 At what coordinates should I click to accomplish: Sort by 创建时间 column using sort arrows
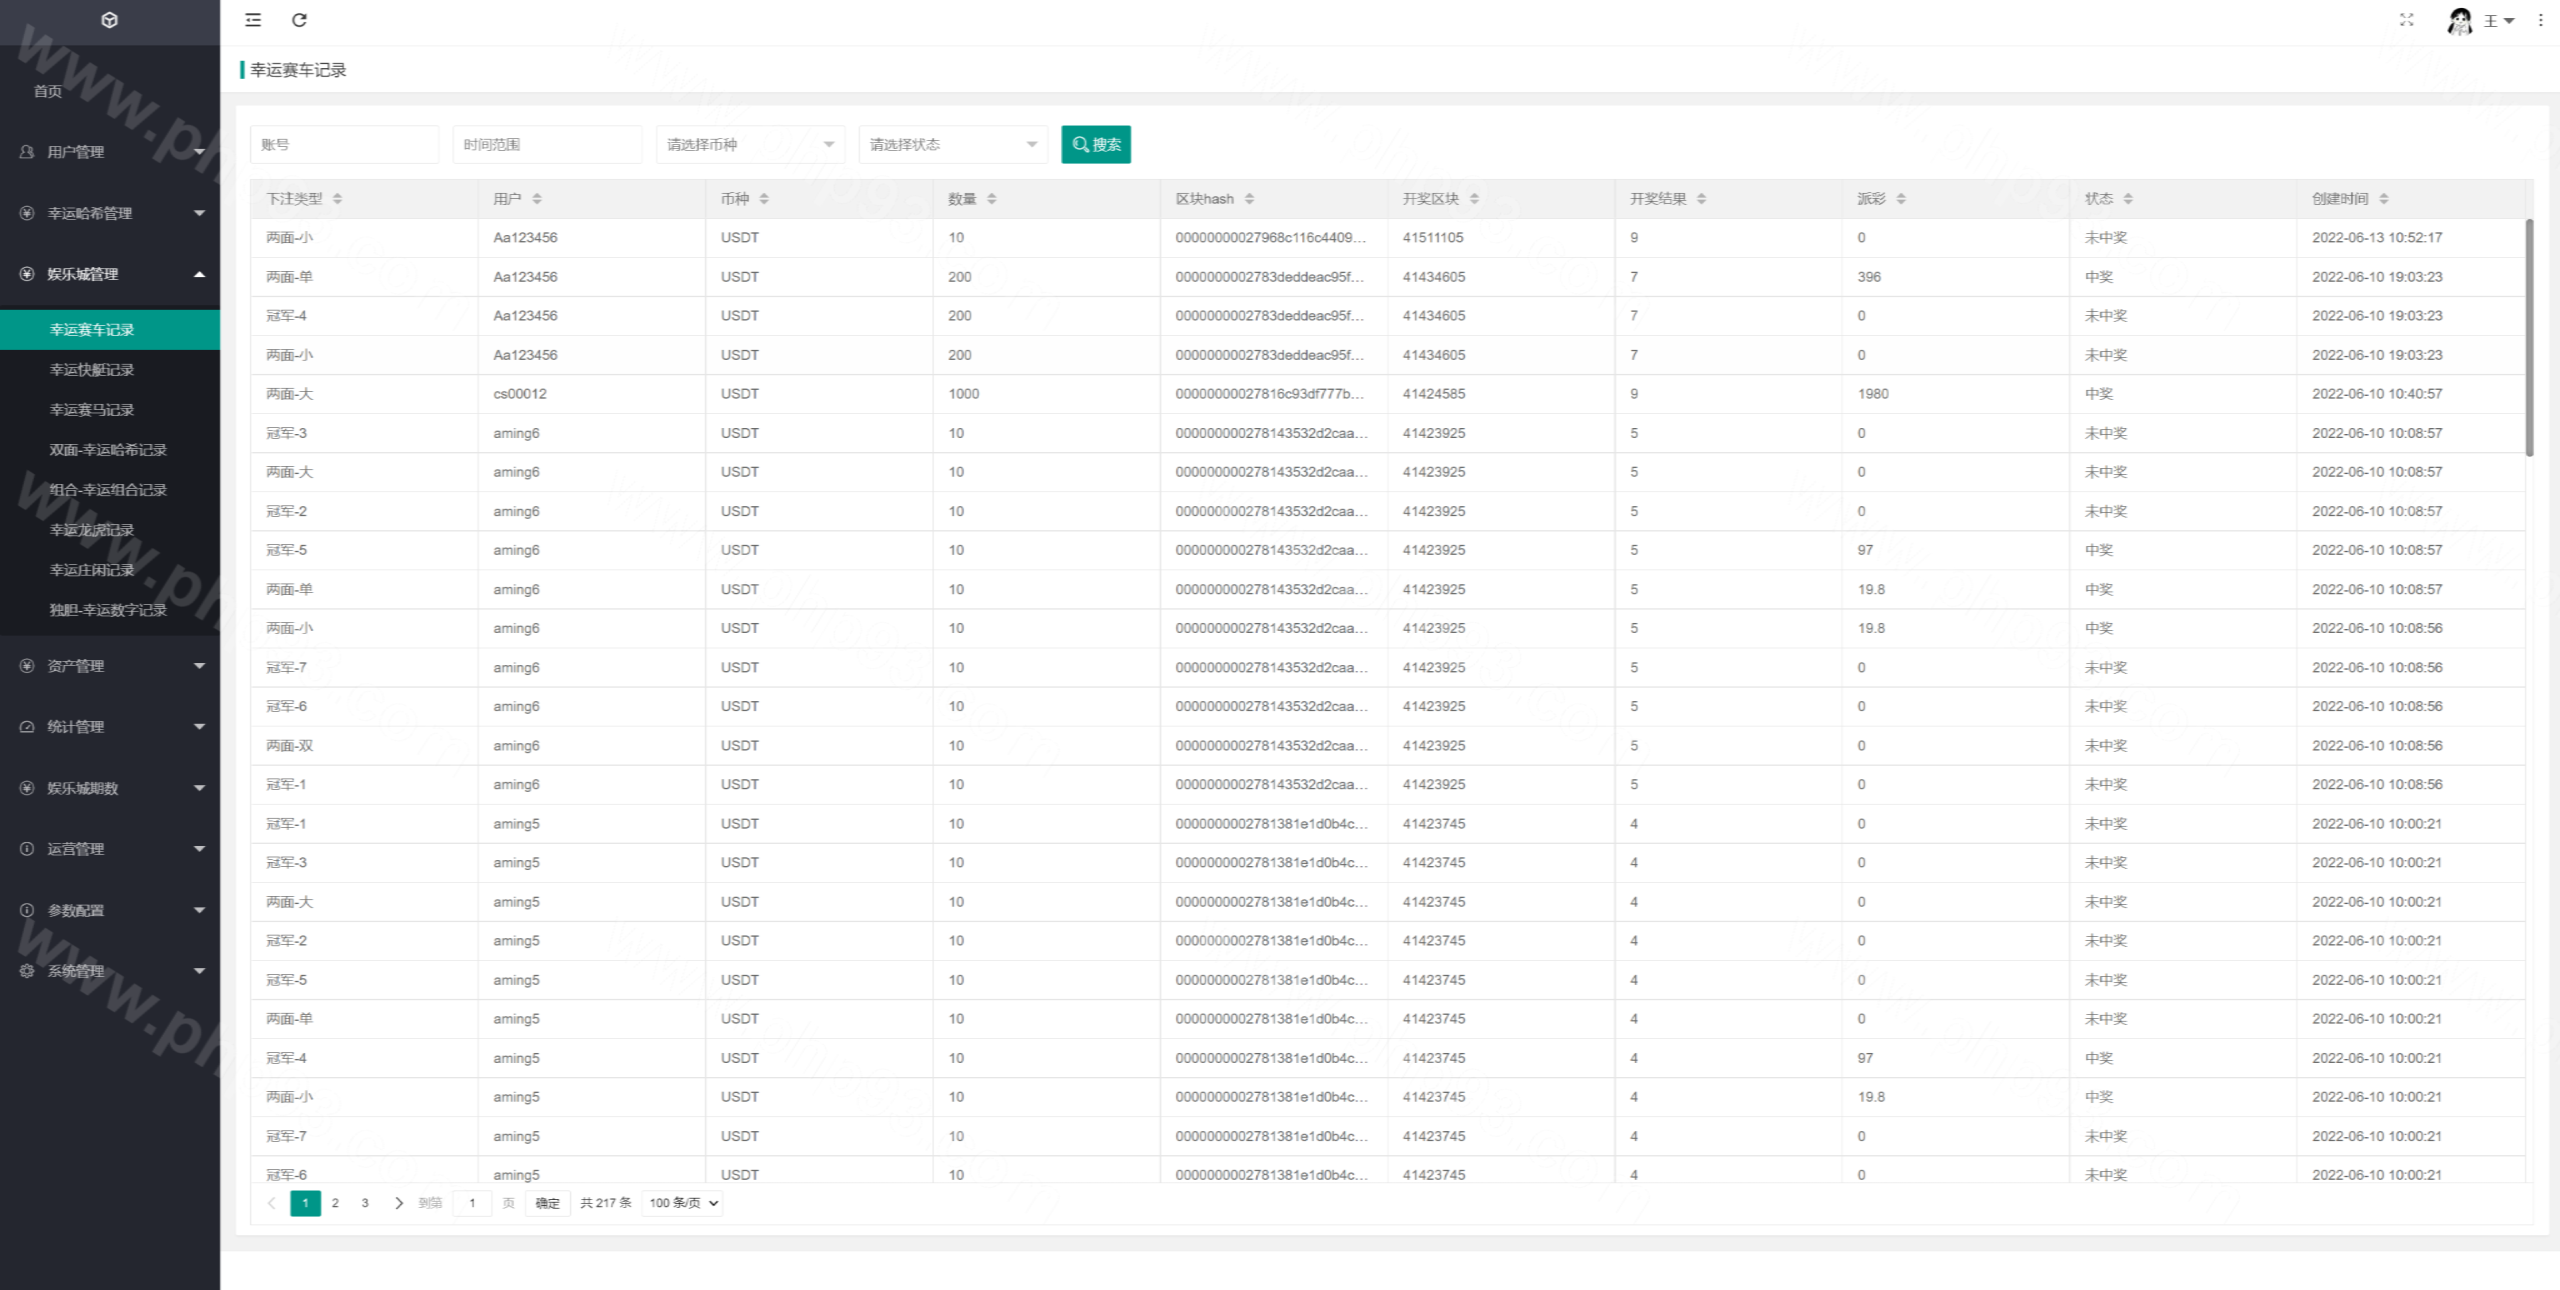(x=2383, y=199)
